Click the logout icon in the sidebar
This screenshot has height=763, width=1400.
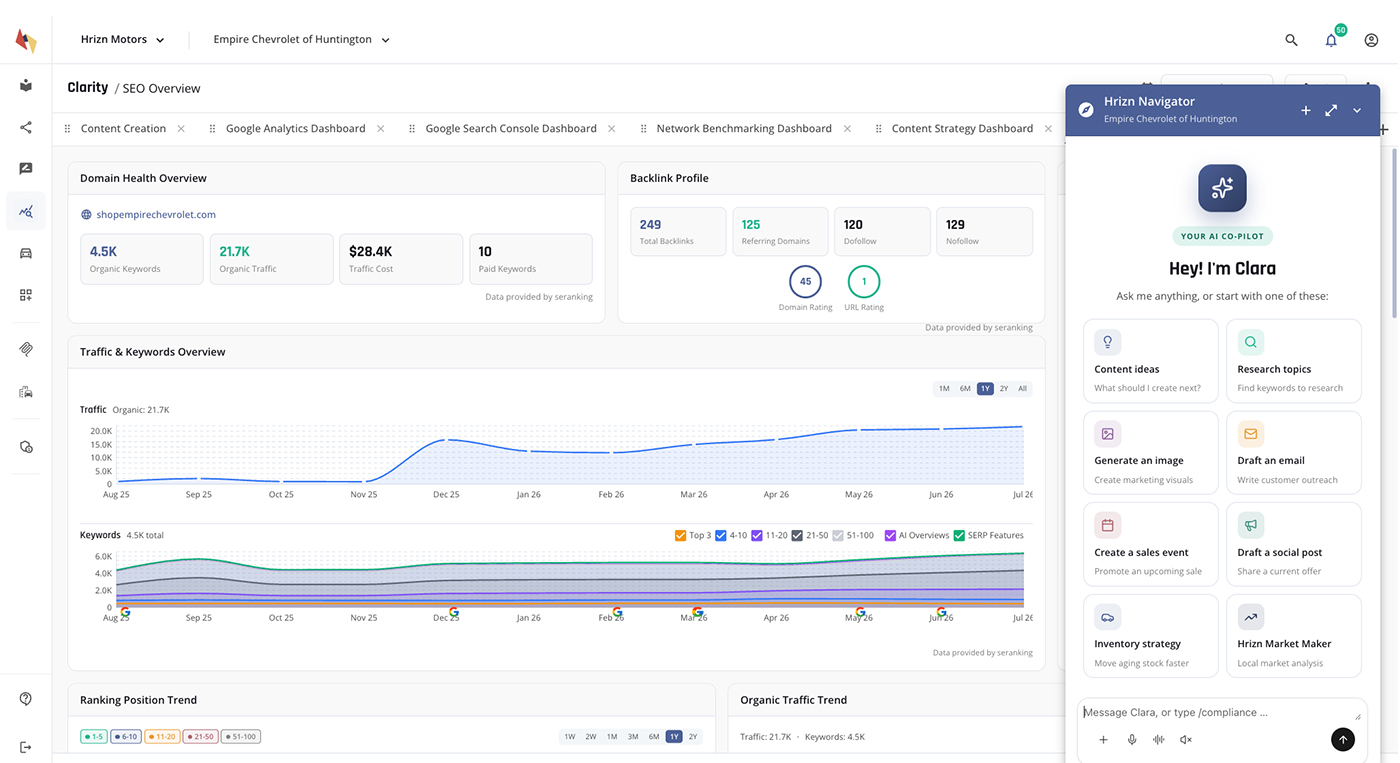tap(26, 747)
